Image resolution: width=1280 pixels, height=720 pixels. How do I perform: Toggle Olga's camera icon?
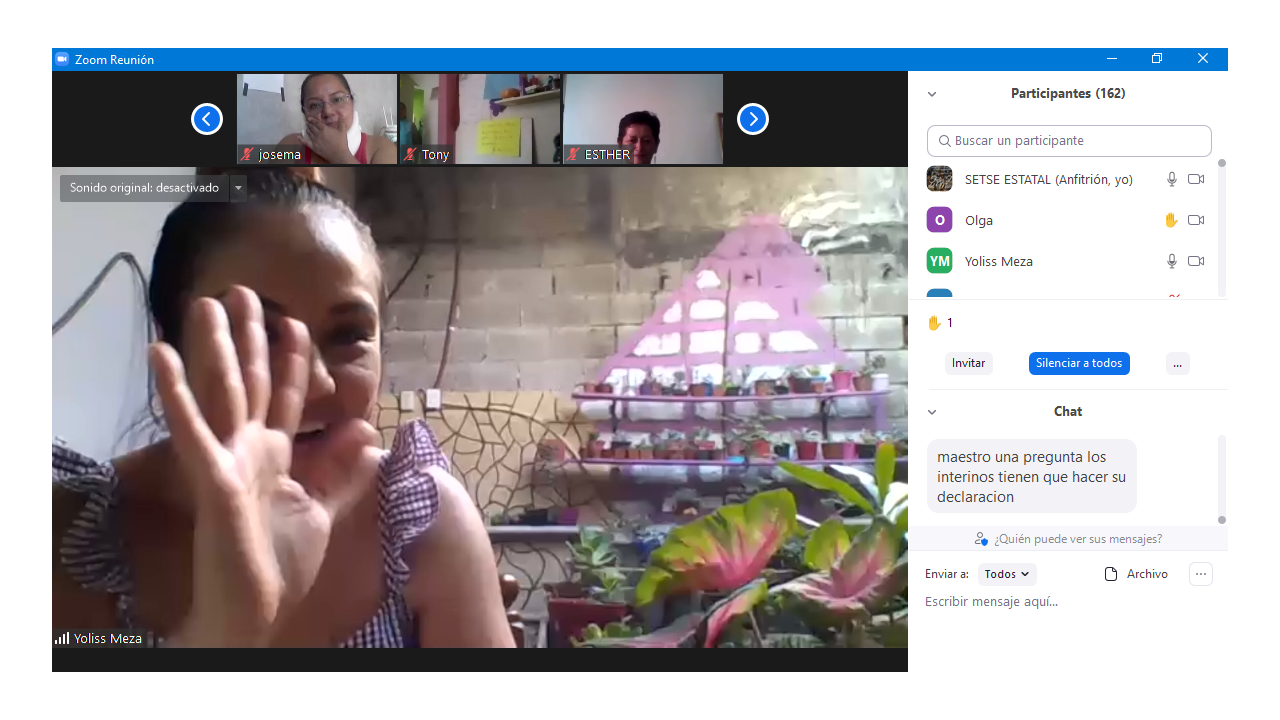(1196, 220)
